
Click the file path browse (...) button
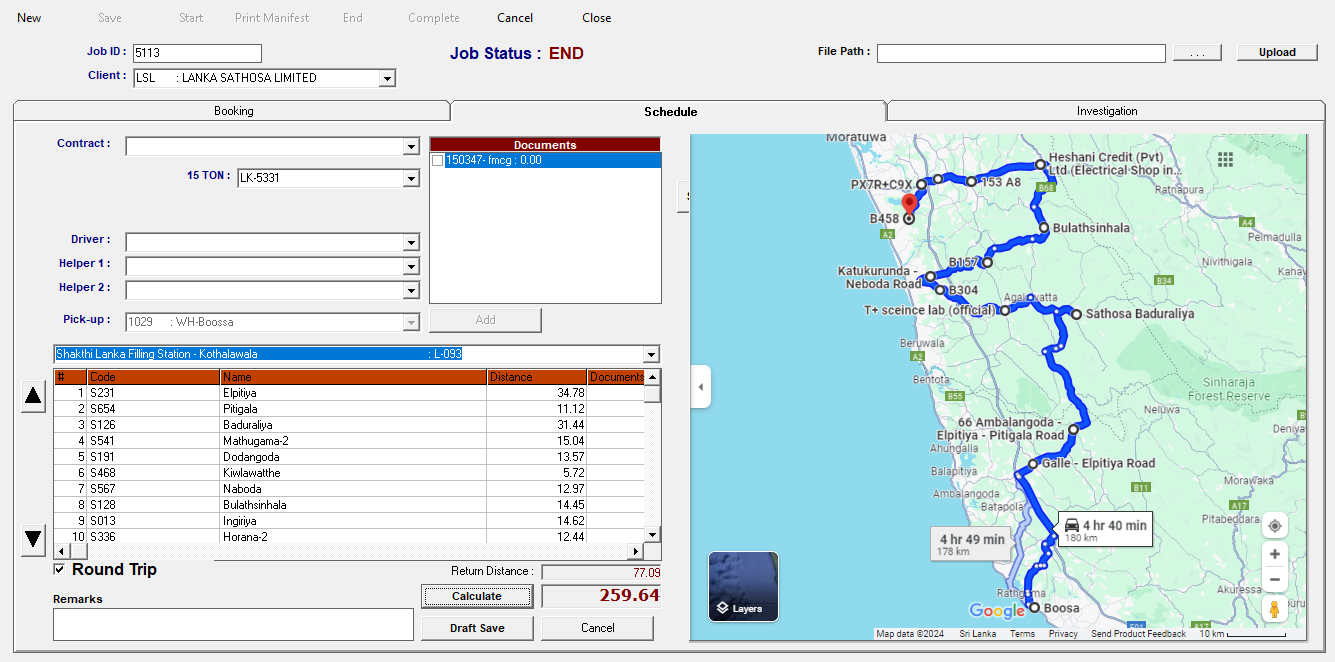(x=1197, y=52)
